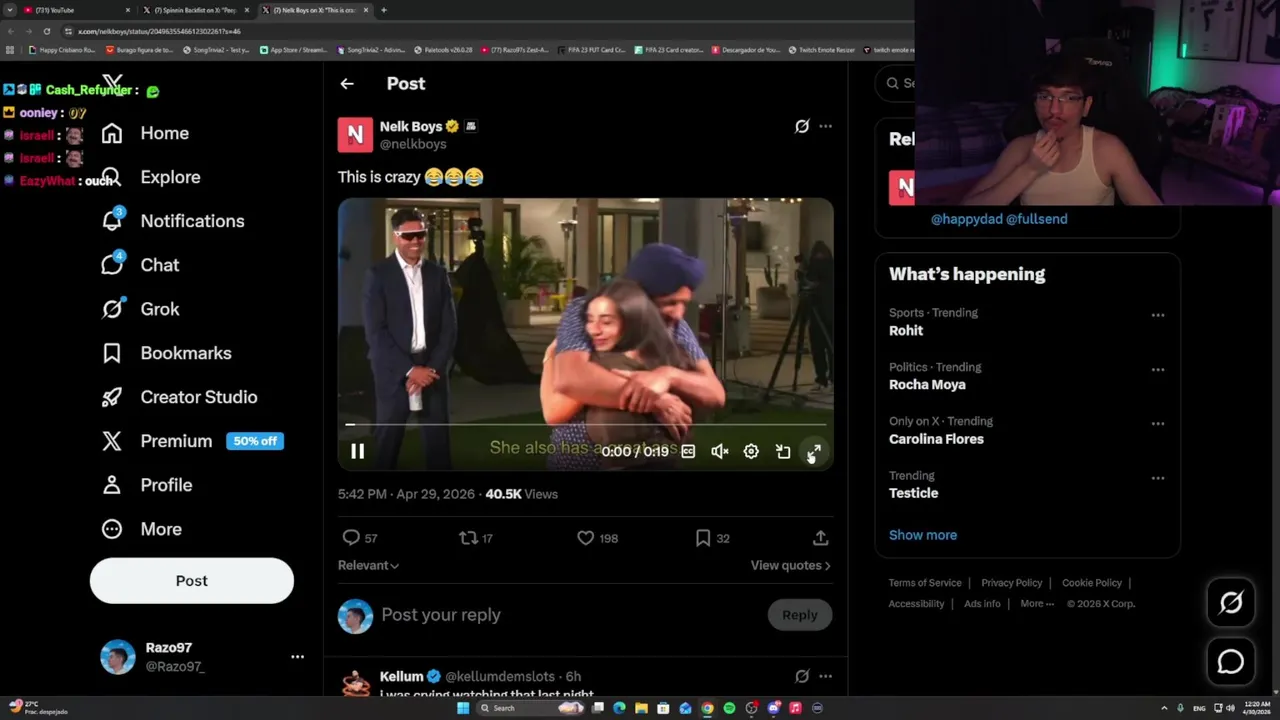Open options for Rocha Moya trend

coord(1157,369)
